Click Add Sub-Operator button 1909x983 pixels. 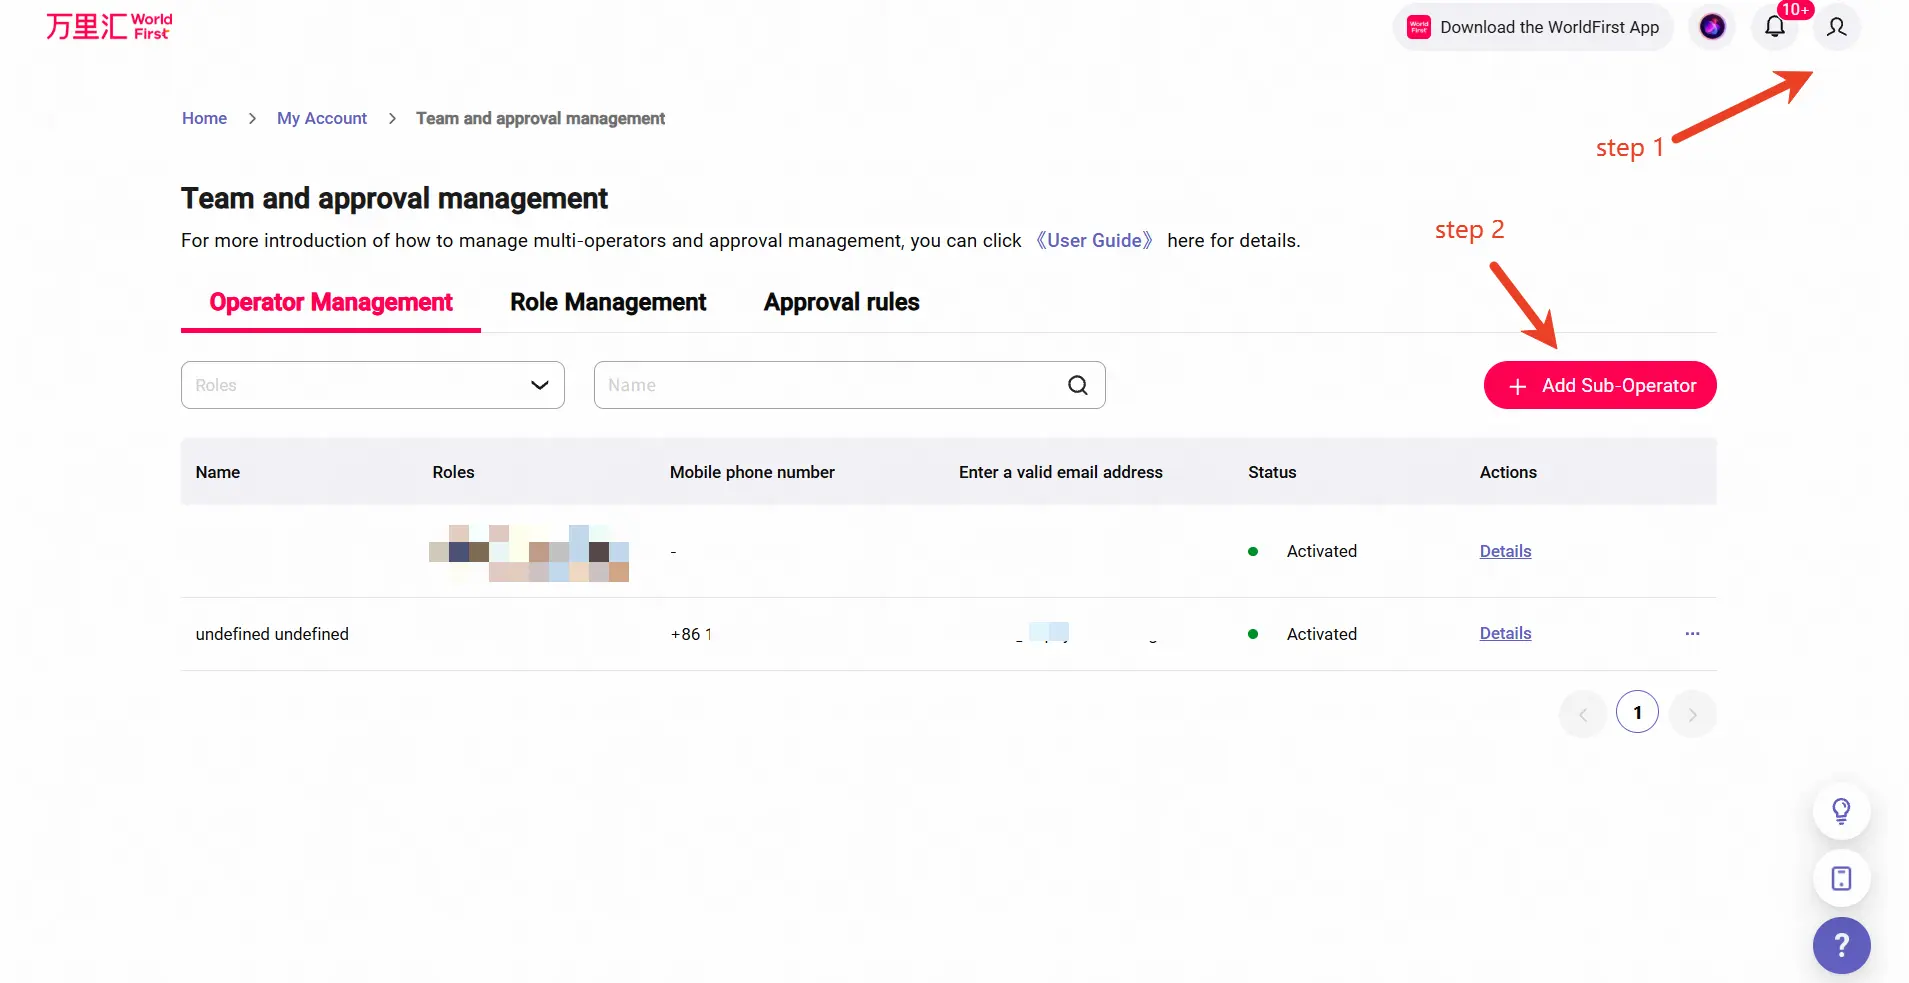pyautogui.click(x=1600, y=385)
